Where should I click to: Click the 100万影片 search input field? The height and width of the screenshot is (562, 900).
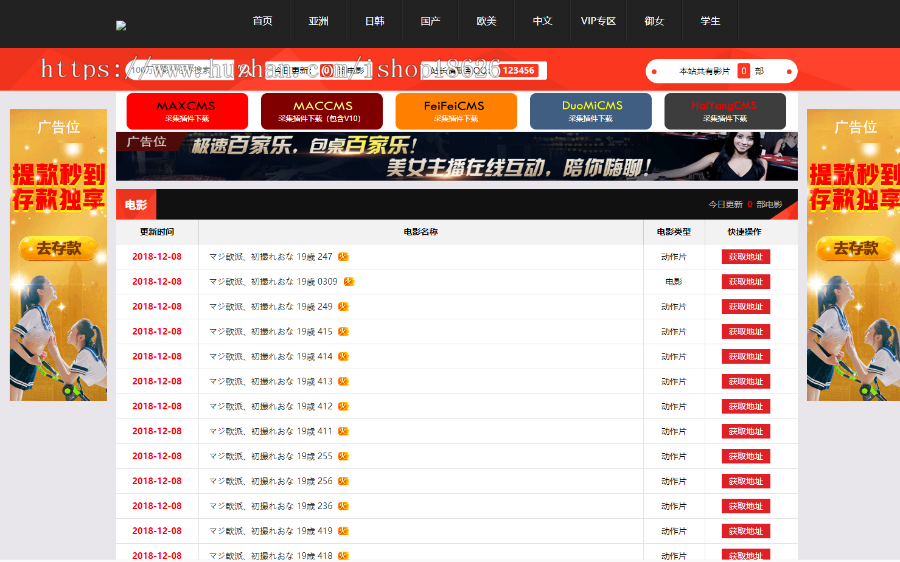[x=180, y=71]
